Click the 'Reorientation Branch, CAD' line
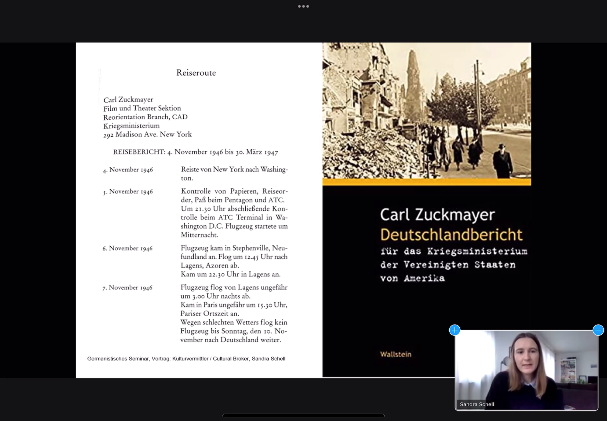 pos(145,117)
